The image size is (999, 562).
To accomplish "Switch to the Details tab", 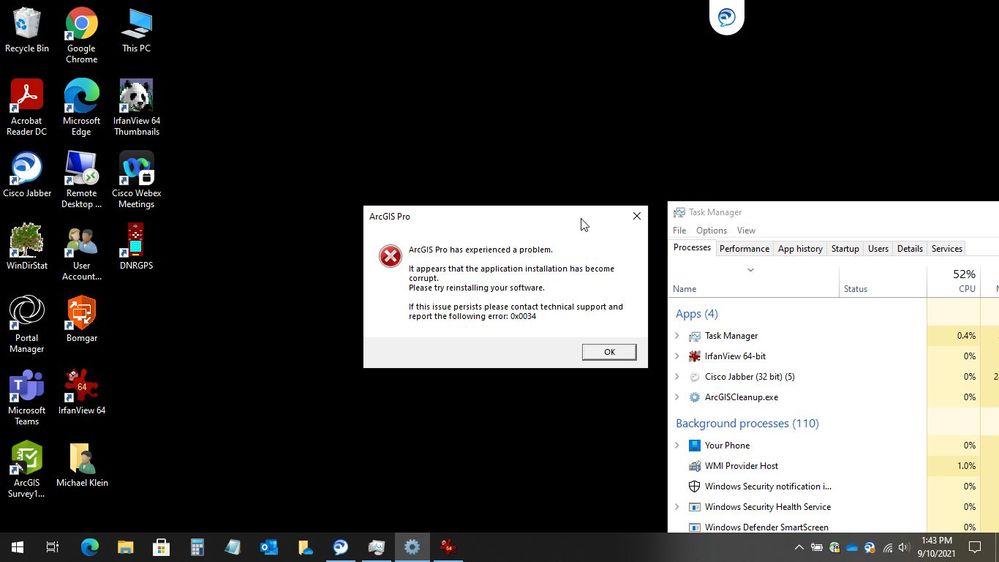I will point(910,249).
